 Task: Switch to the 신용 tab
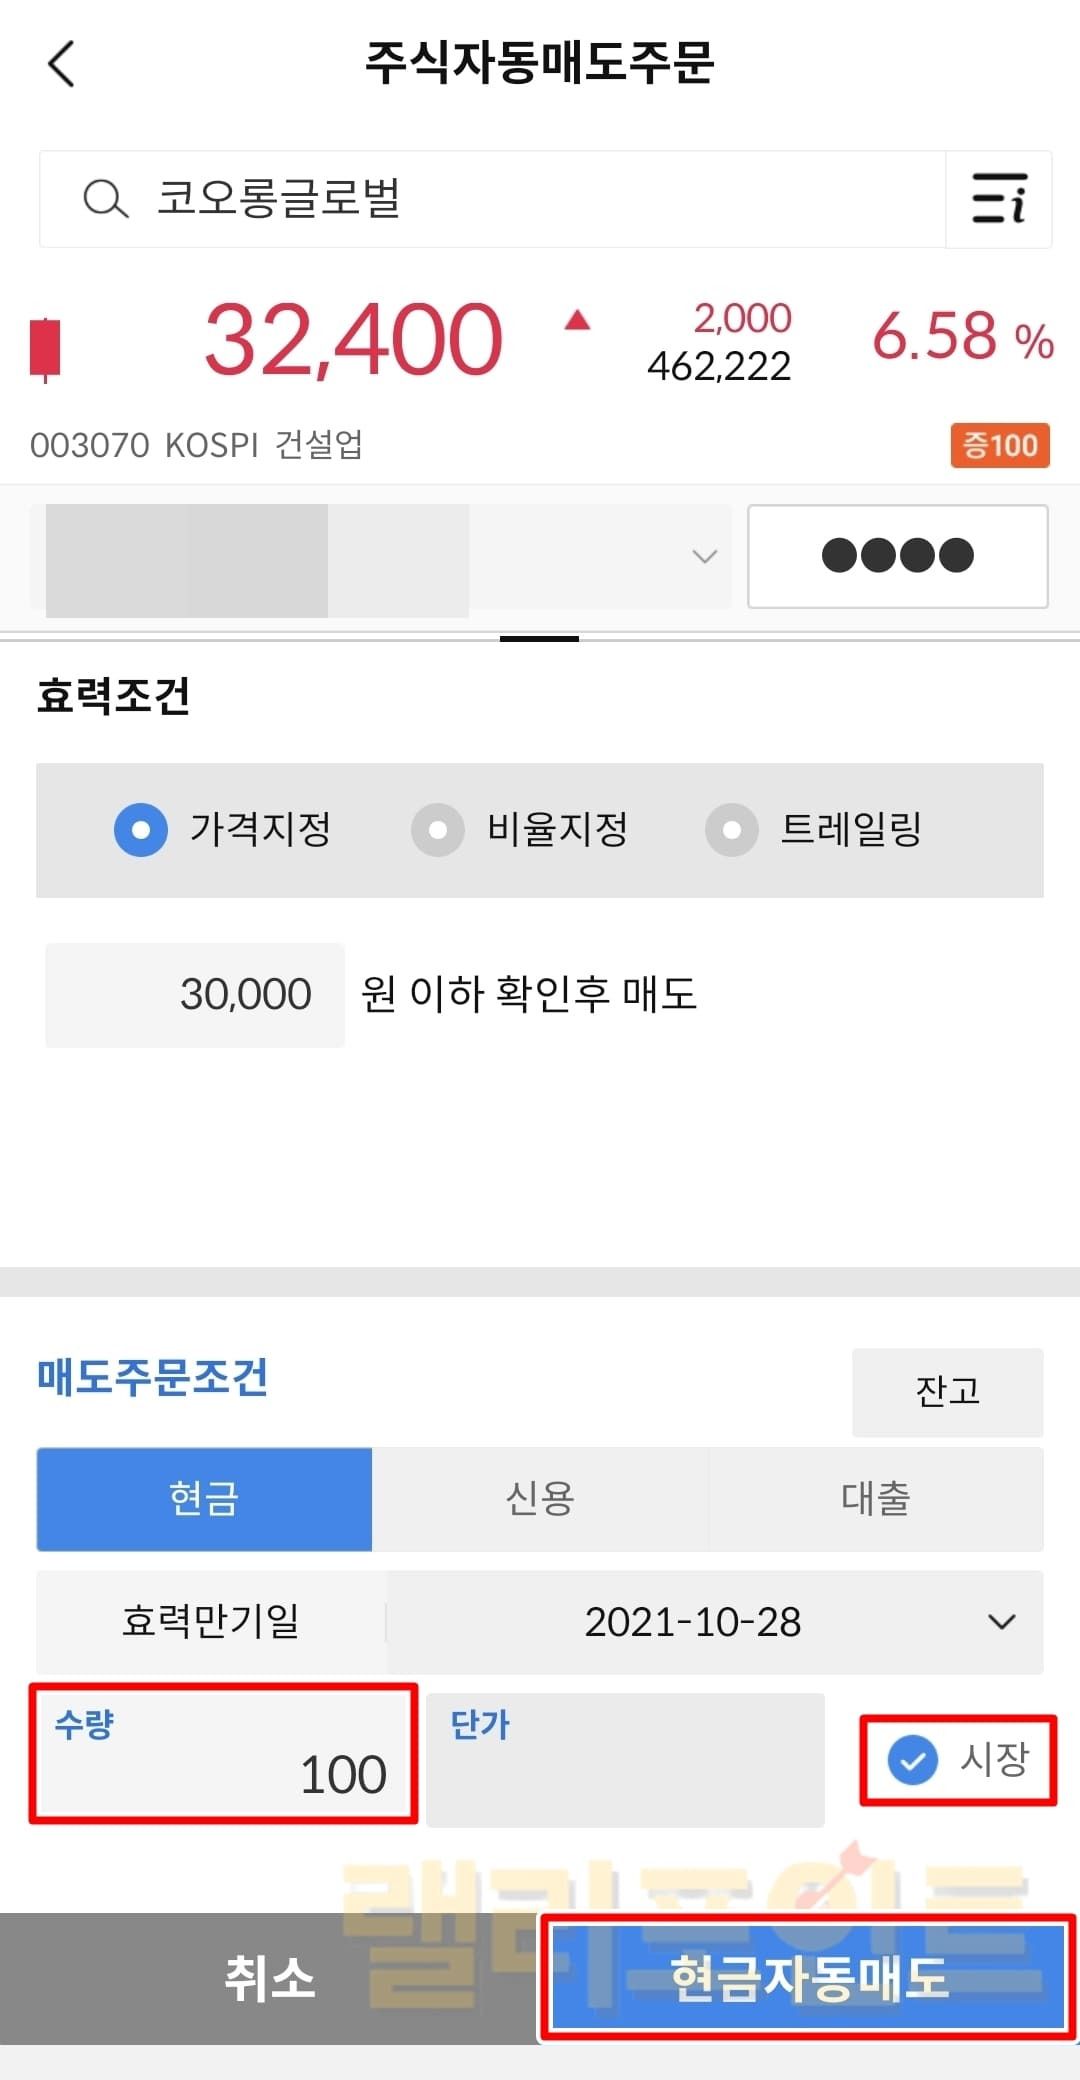pos(540,1499)
